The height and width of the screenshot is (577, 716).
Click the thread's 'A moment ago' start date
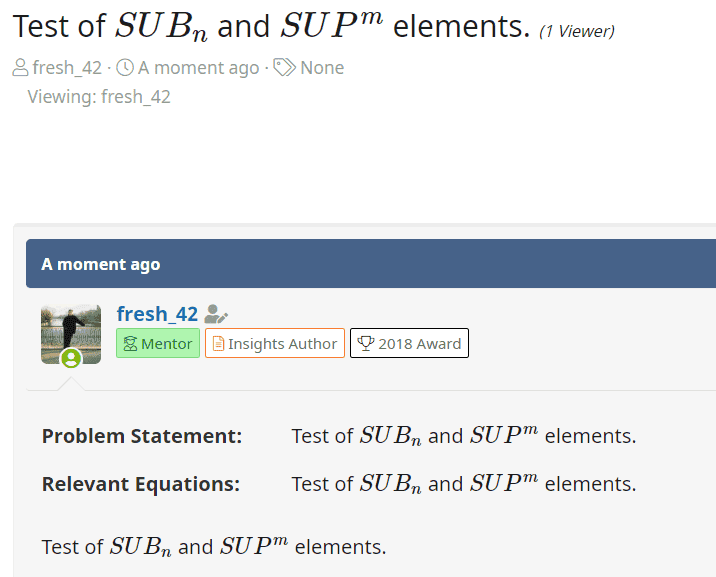[198, 68]
